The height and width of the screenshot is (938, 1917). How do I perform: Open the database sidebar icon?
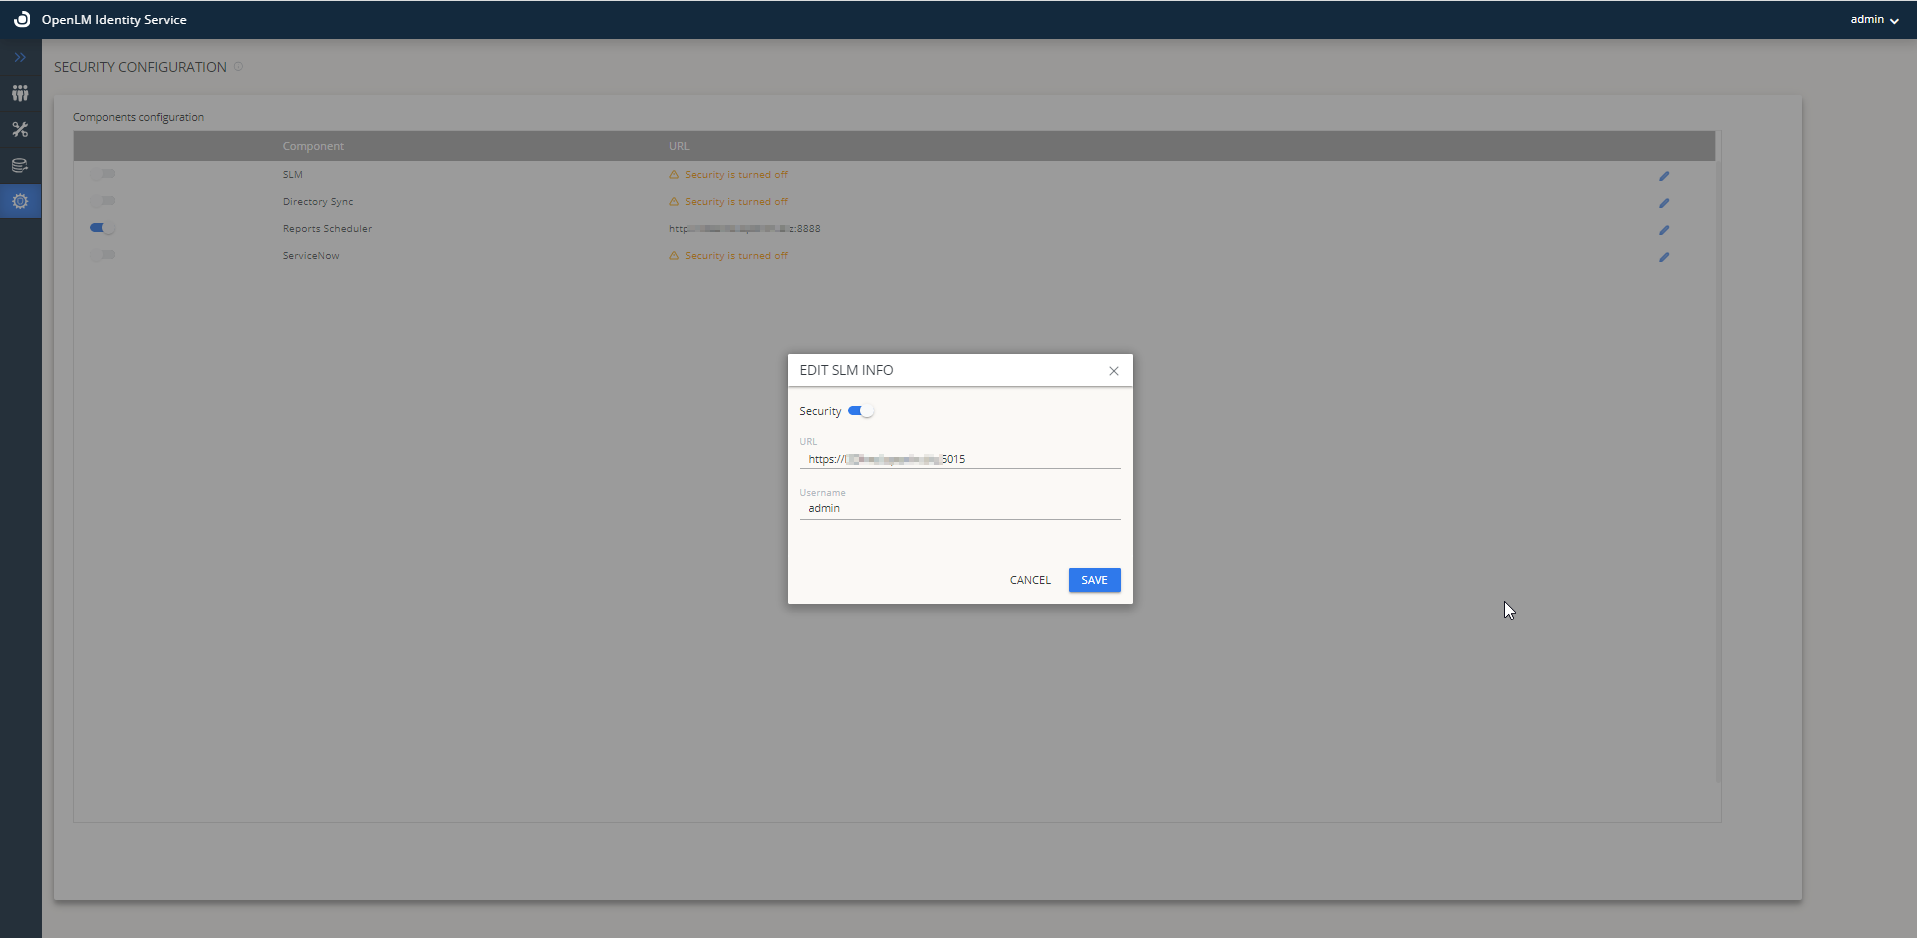[20, 165]
